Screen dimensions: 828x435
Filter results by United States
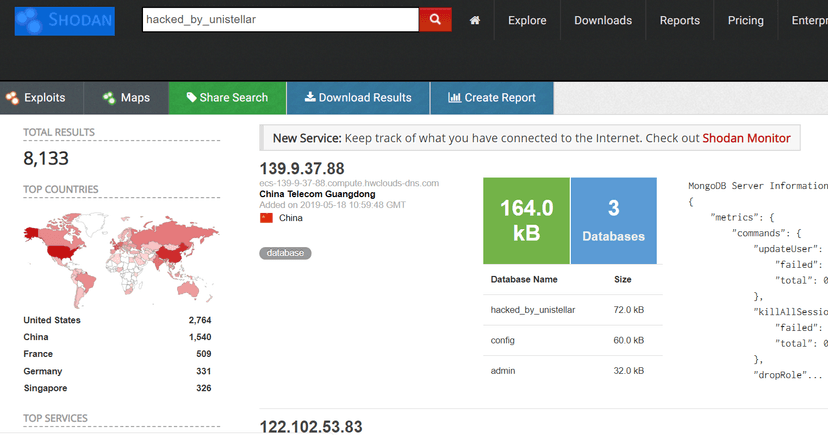pyautogui.click(x=52, y=320)
